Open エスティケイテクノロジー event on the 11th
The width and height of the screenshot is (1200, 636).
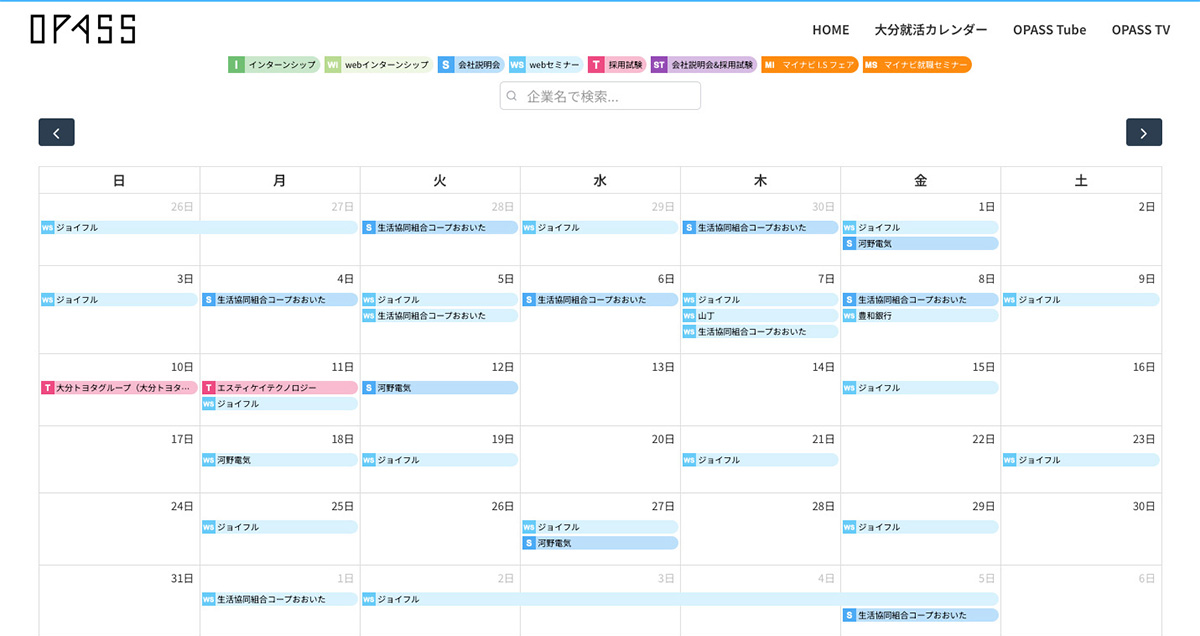[279, 388]
